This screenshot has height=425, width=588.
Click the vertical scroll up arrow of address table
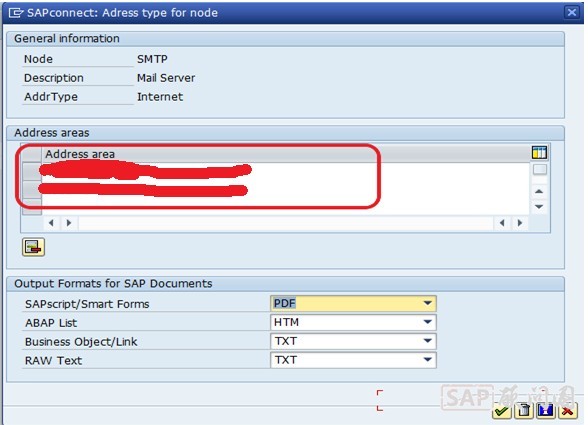[539, 192]
